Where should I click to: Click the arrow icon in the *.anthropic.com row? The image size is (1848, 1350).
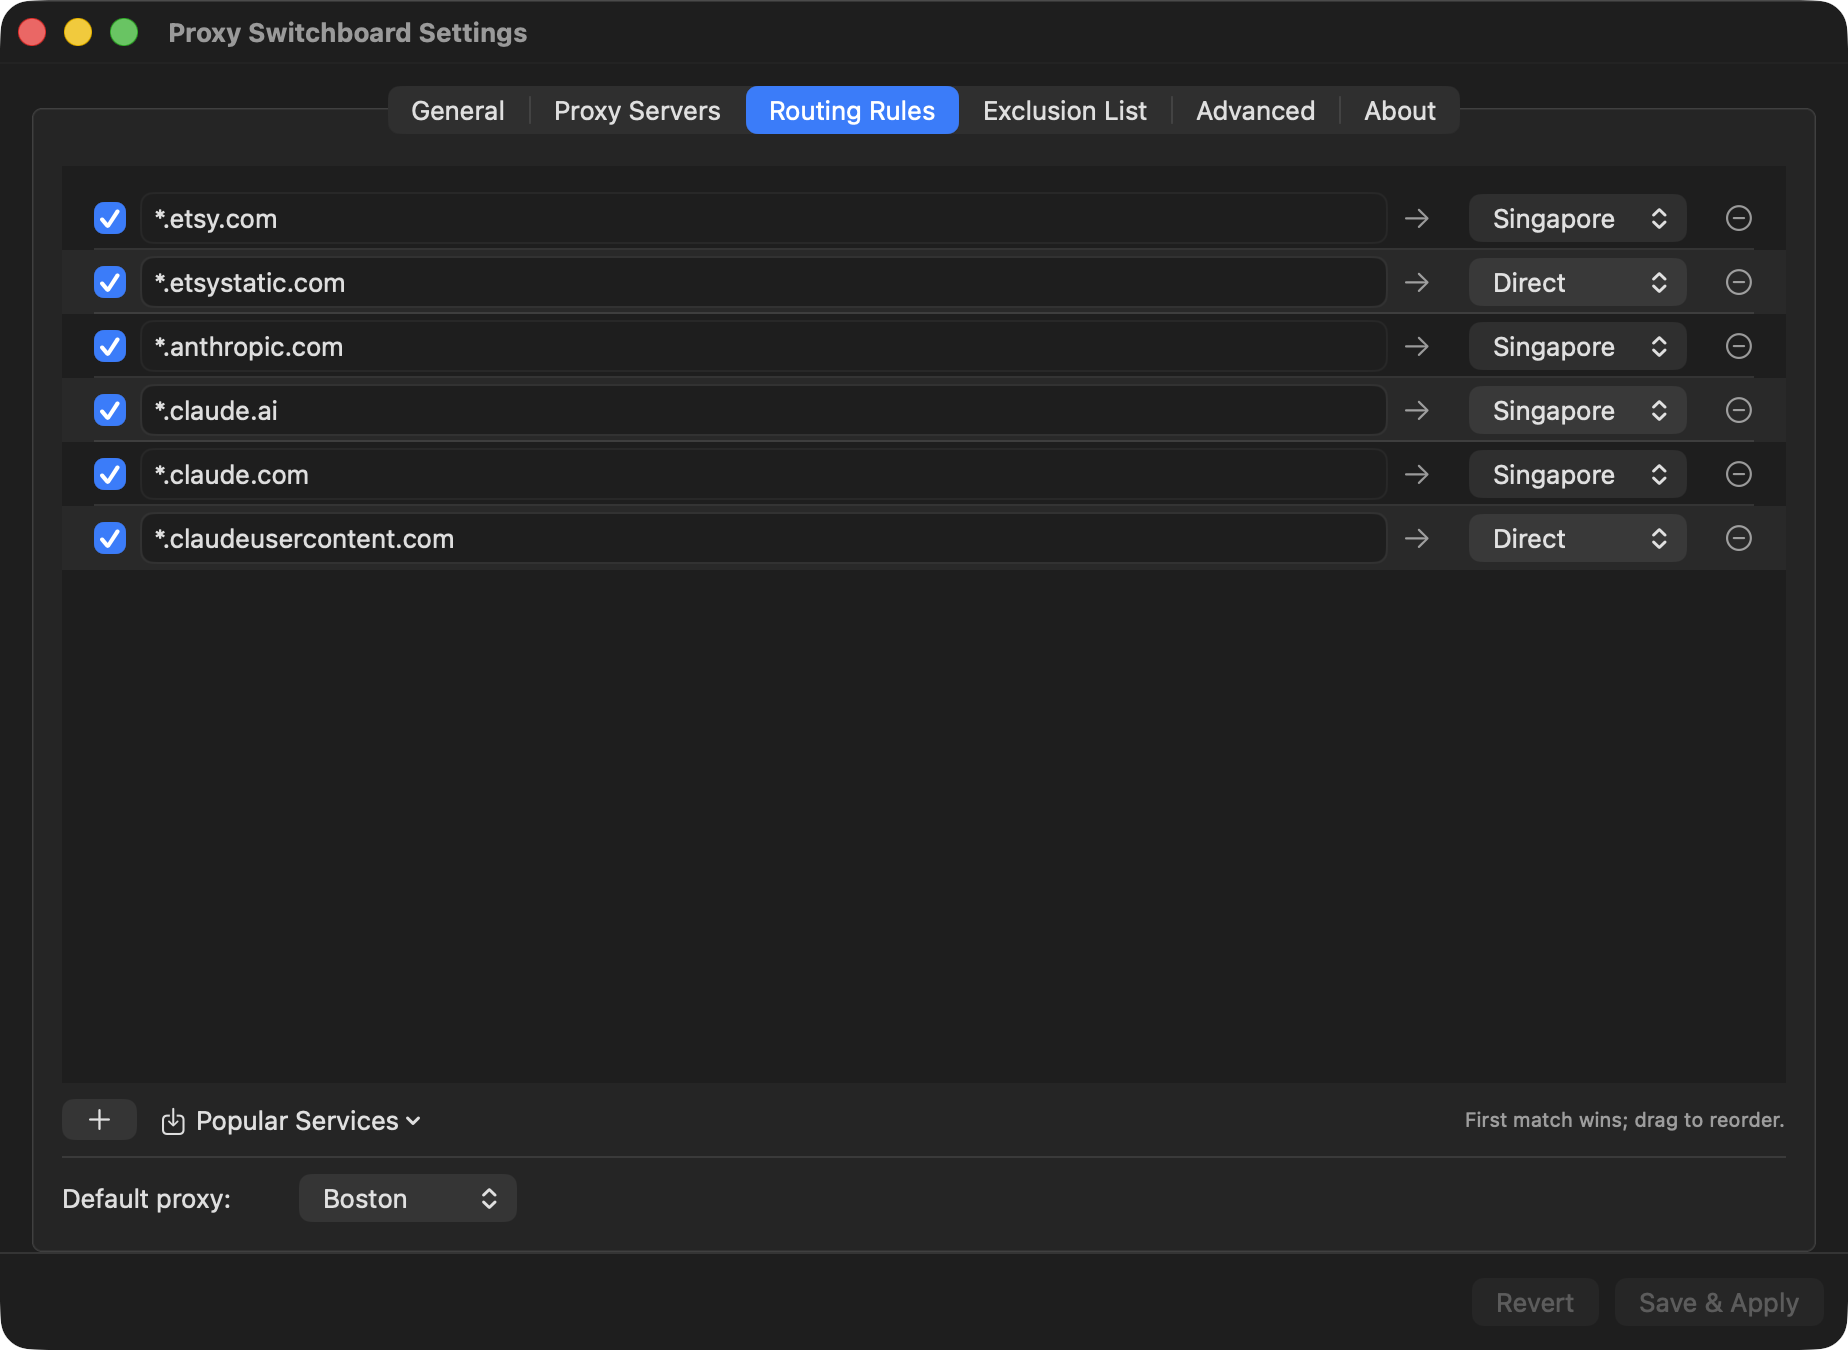(x=1417, y=346)
